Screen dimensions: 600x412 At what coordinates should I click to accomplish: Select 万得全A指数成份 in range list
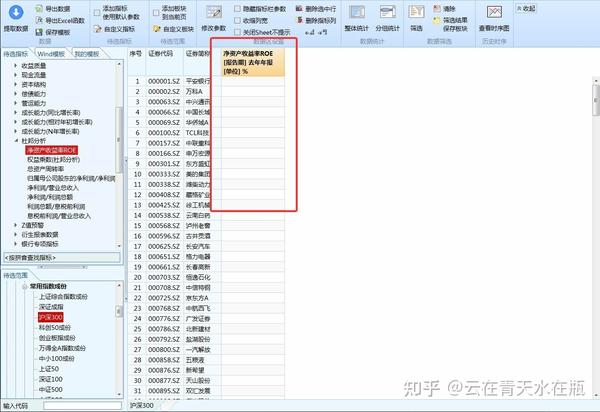click(x=62, y=348)
